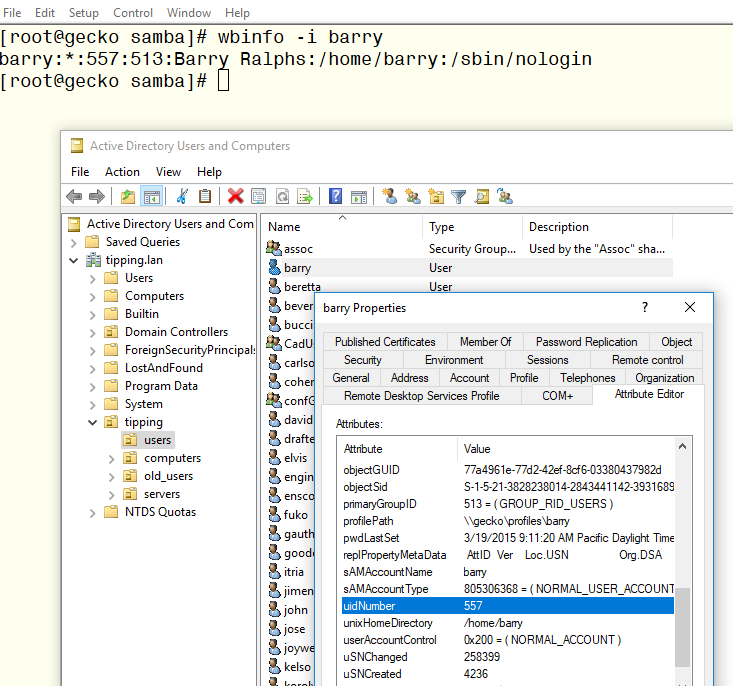
Task: Select the servers OU in tree
Action: point(162,494)
